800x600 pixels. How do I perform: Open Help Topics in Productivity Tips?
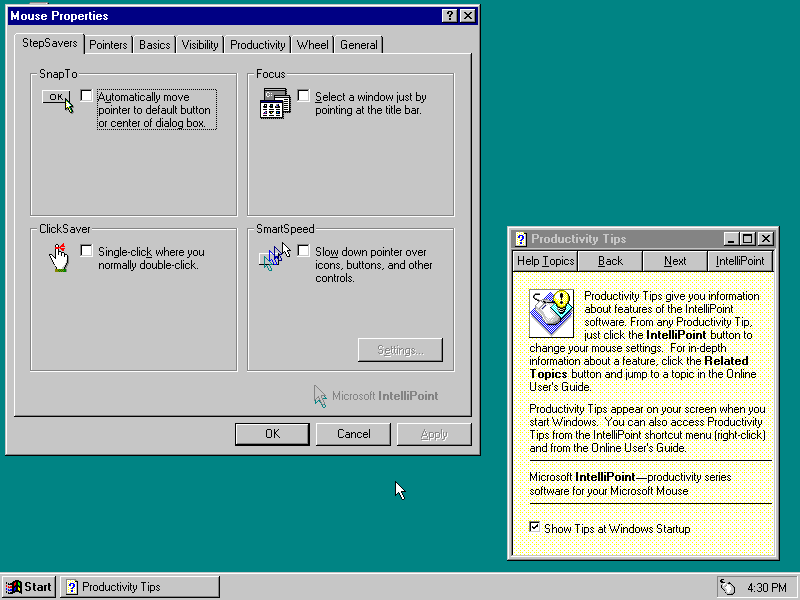pos(545,261)
